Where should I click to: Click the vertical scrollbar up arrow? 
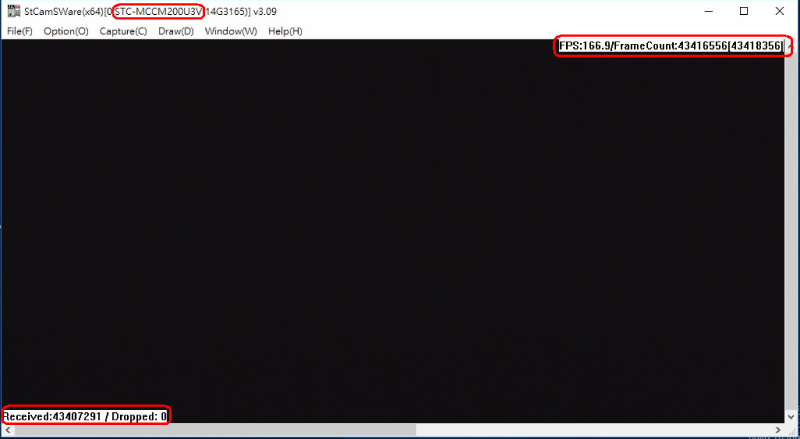point(791,46)
